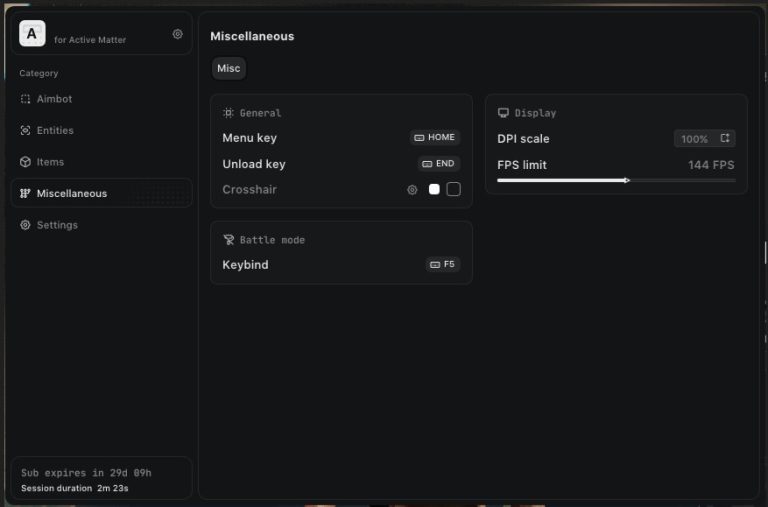Click the subscription expiry info text
Image resolution: width=768 pixels, height=507 pixels.
(x=86, y=472)
